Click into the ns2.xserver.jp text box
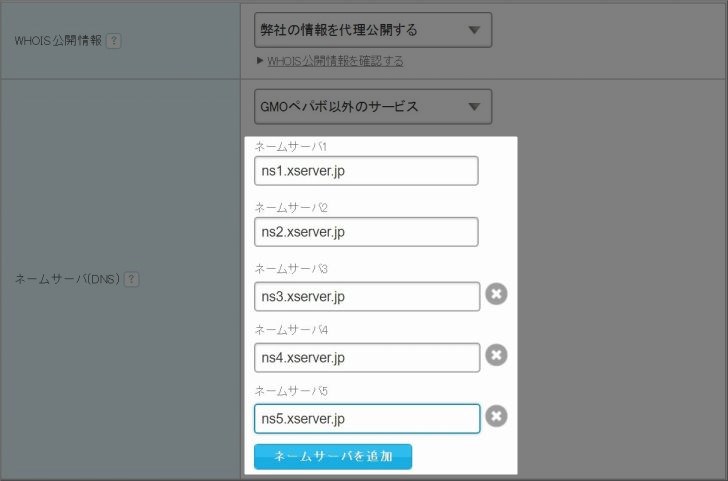This screenshot has width=728, height=481. click(x=366, y=232)
